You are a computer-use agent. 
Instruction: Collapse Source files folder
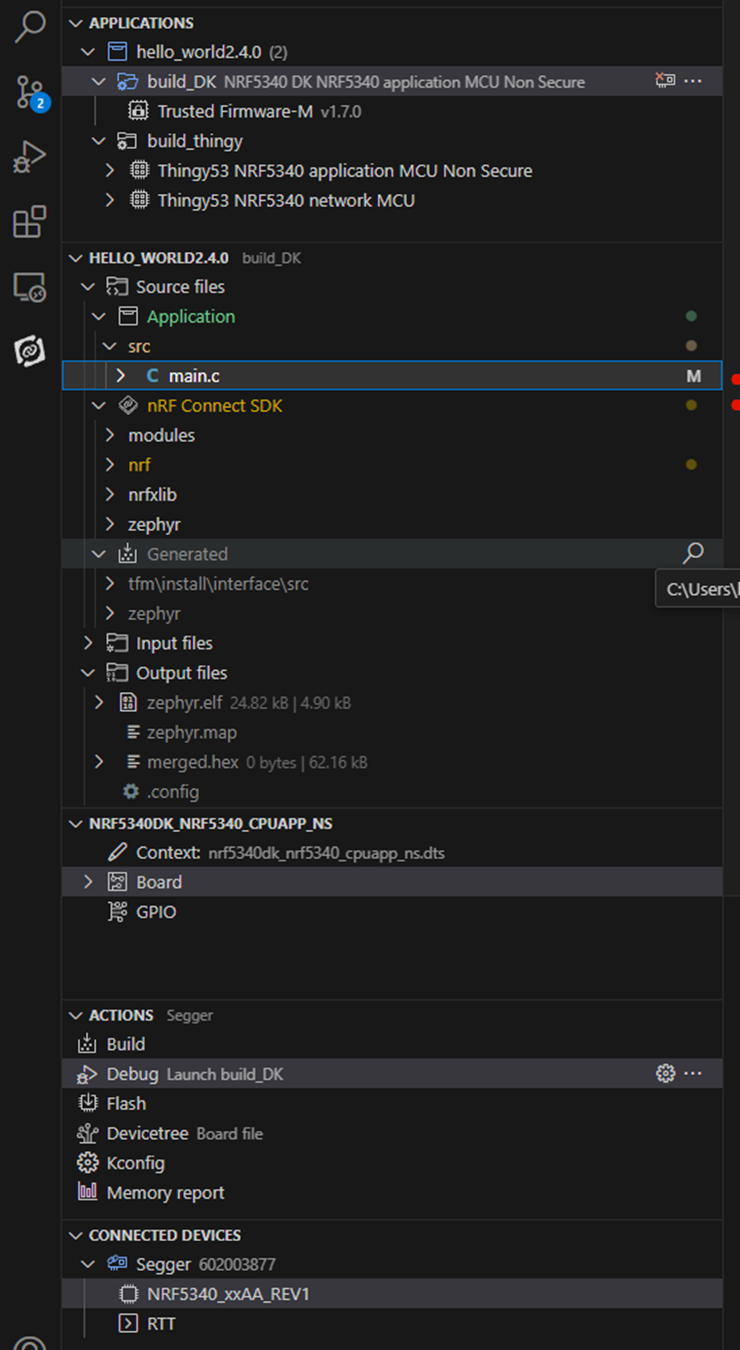tap(88, 287)
